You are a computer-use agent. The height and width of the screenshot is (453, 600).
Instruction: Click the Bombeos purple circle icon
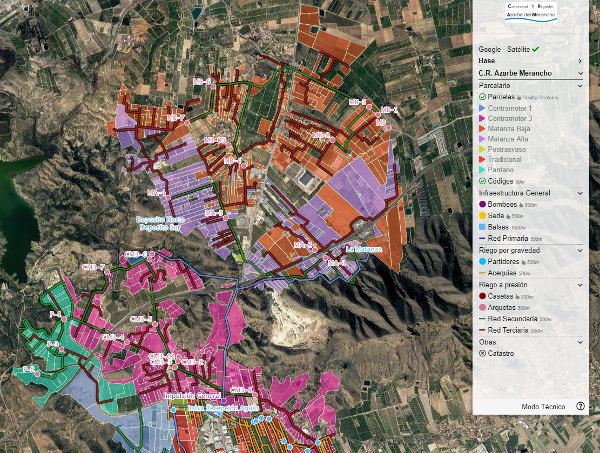(x=483, y=204)
